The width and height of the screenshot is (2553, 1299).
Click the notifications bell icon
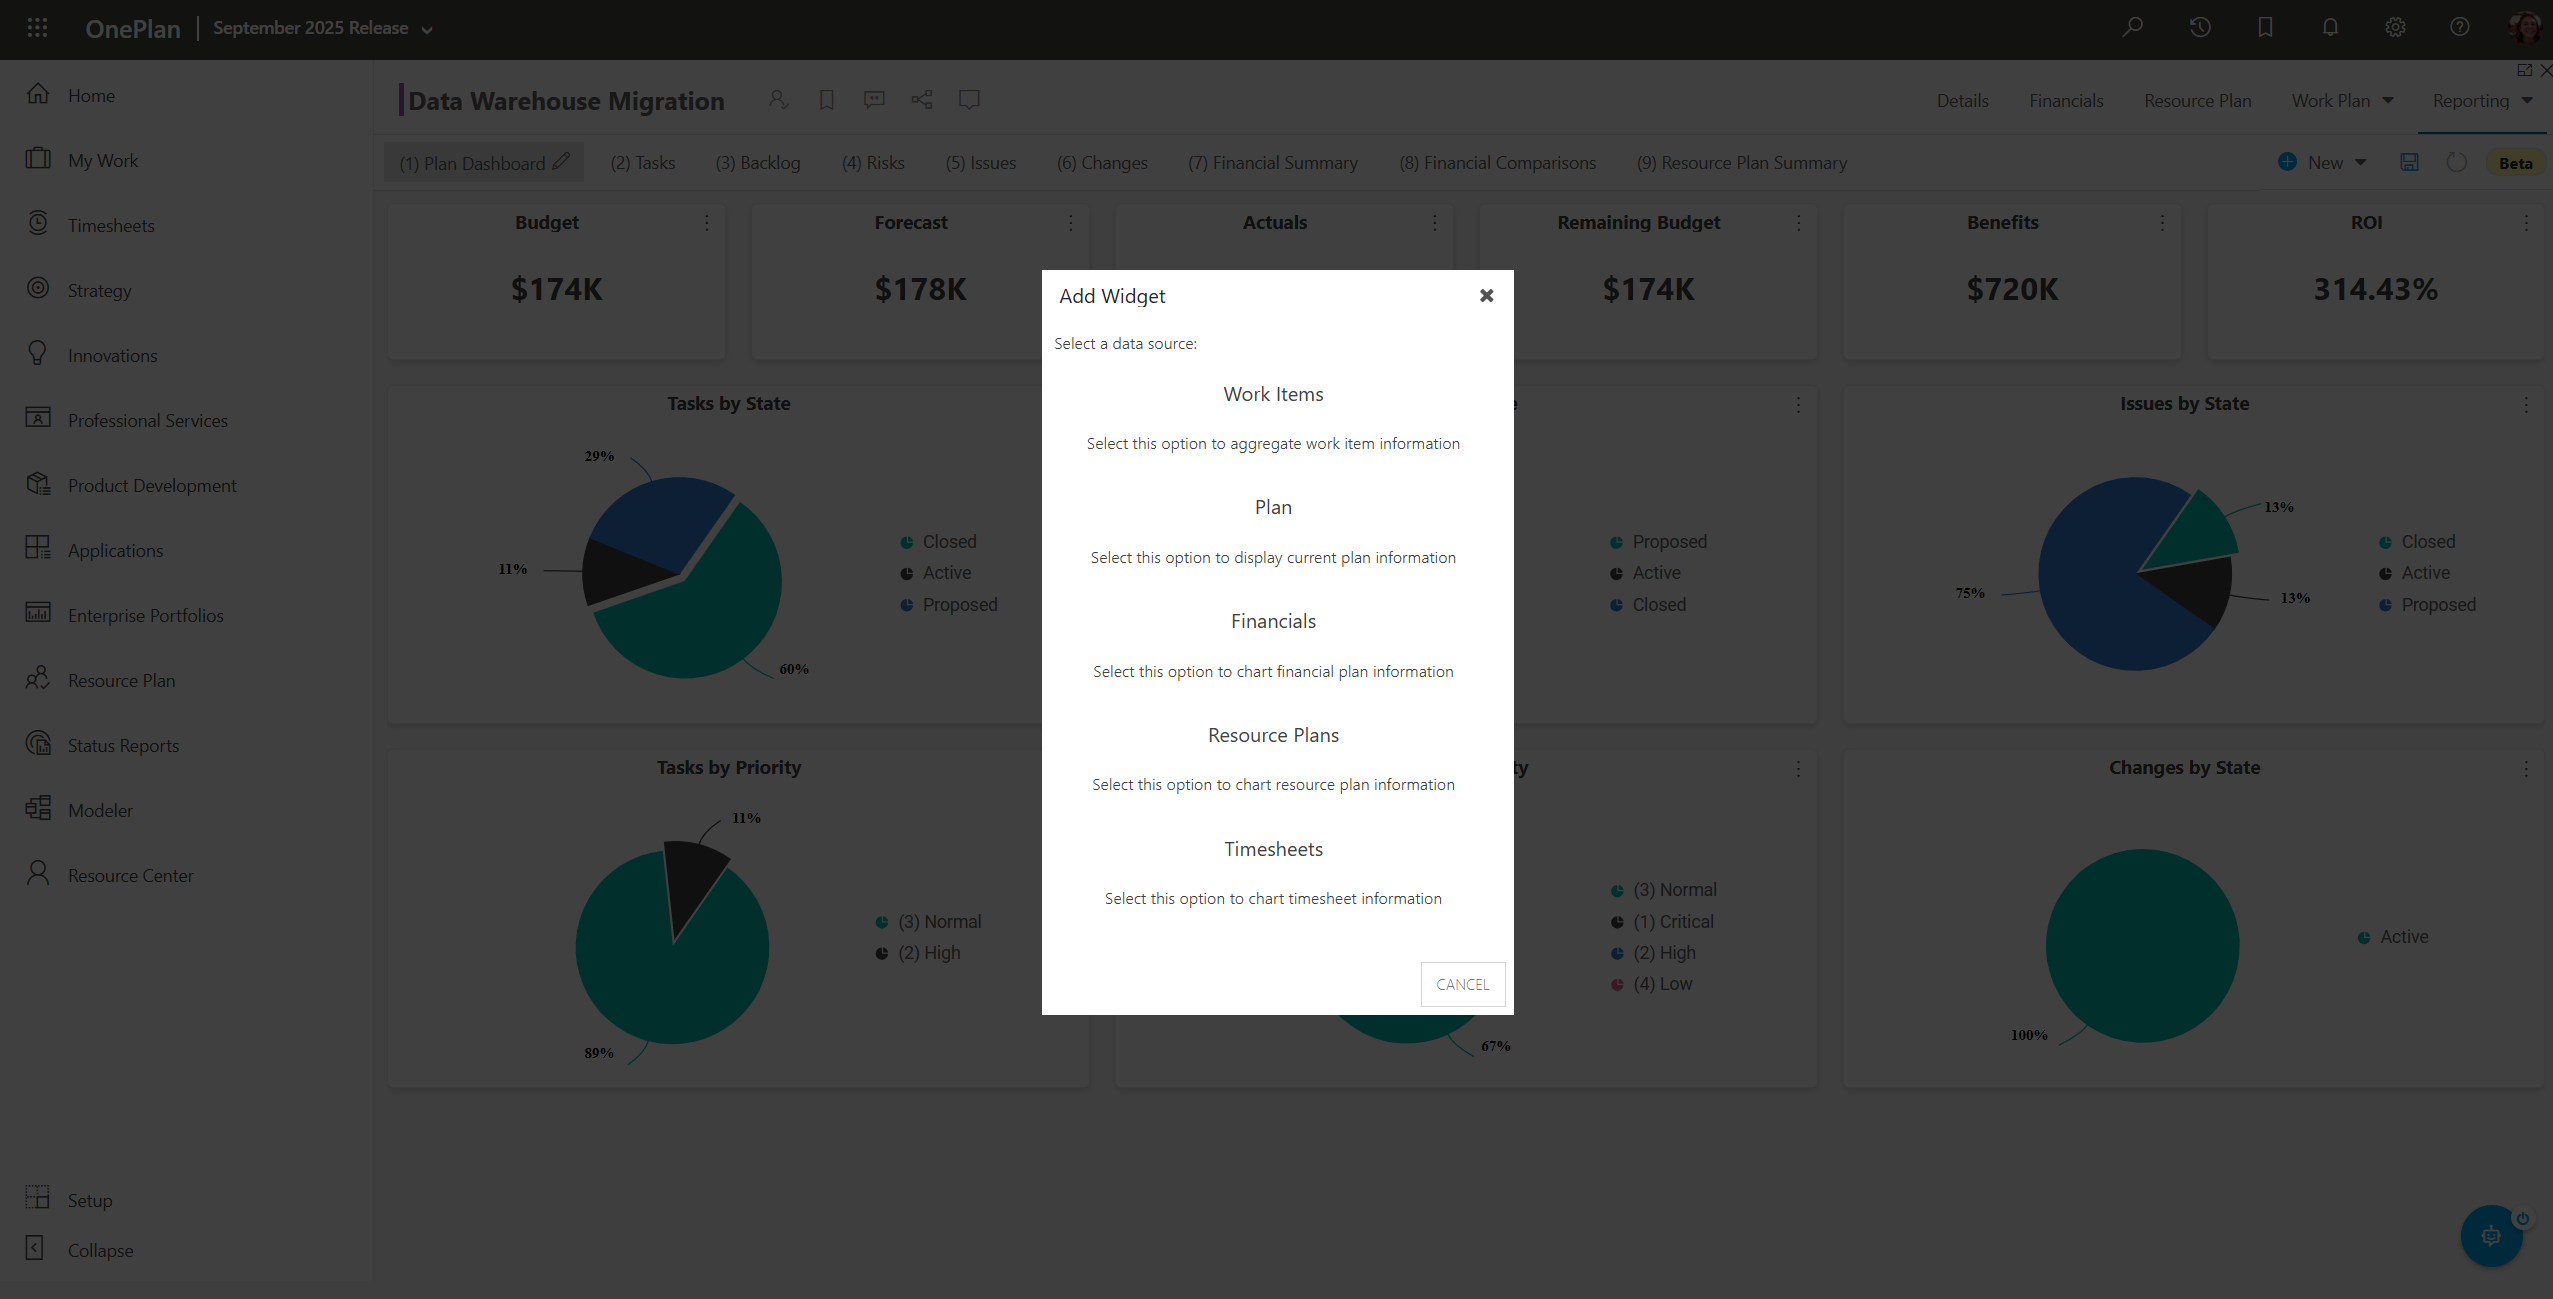click(2330, 27)
